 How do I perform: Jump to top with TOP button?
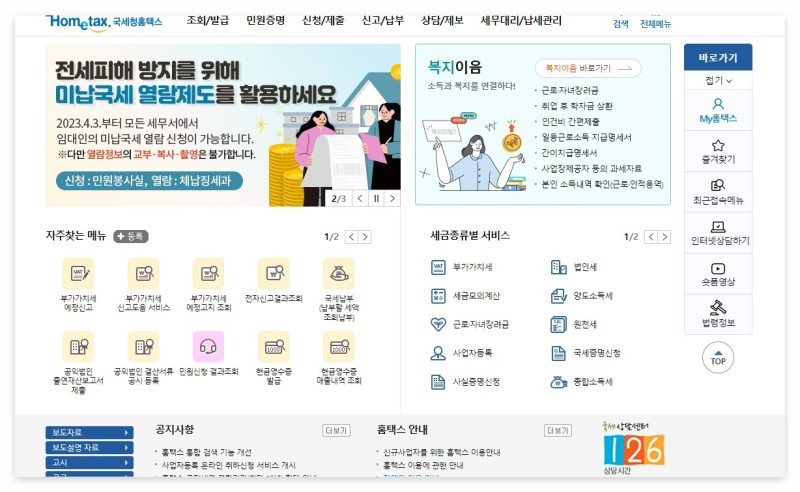tap(718, 358)
